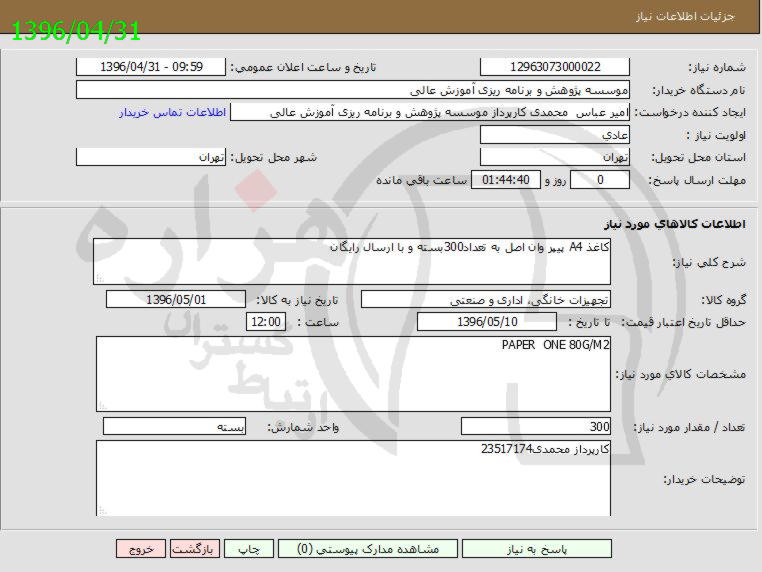The height and width of the screenshot is (572, 762).
Task: Select the general description text area 'کاغذ A4'
Action: pyautogui.click(x=352, y=261)
